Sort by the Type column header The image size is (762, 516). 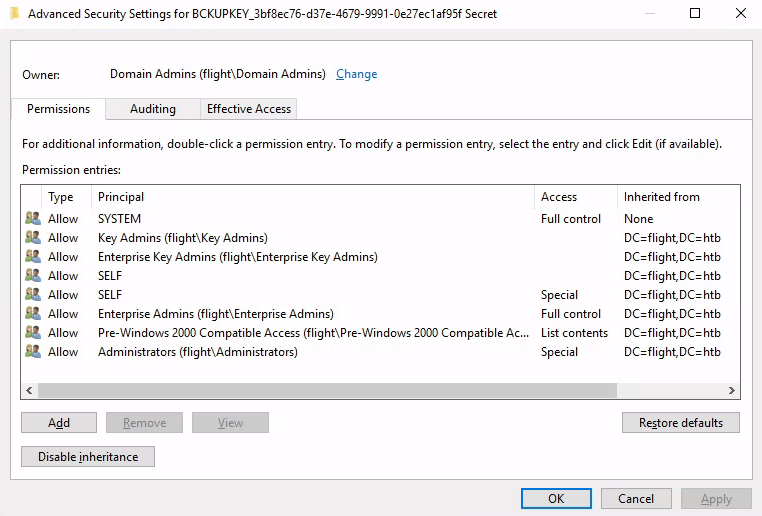tap(67, 197)
